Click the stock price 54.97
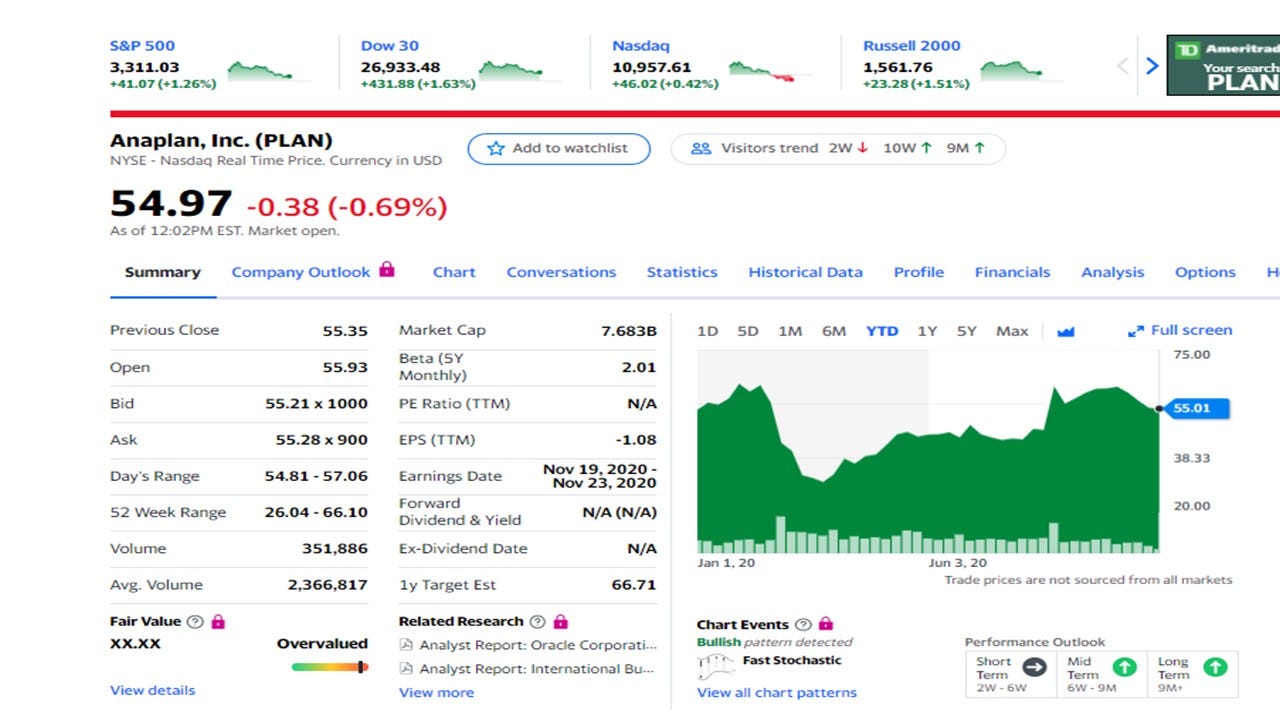The height and width of the screenshot is (720, 1280). [x=171, y=204]
